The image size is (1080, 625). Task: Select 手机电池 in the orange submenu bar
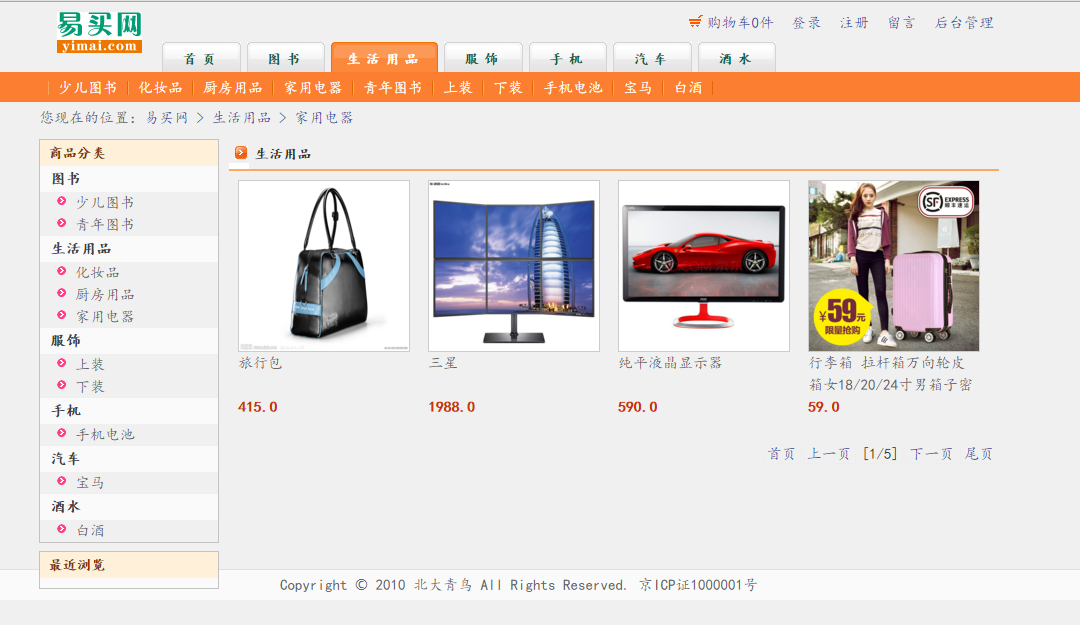coord(573,88)
